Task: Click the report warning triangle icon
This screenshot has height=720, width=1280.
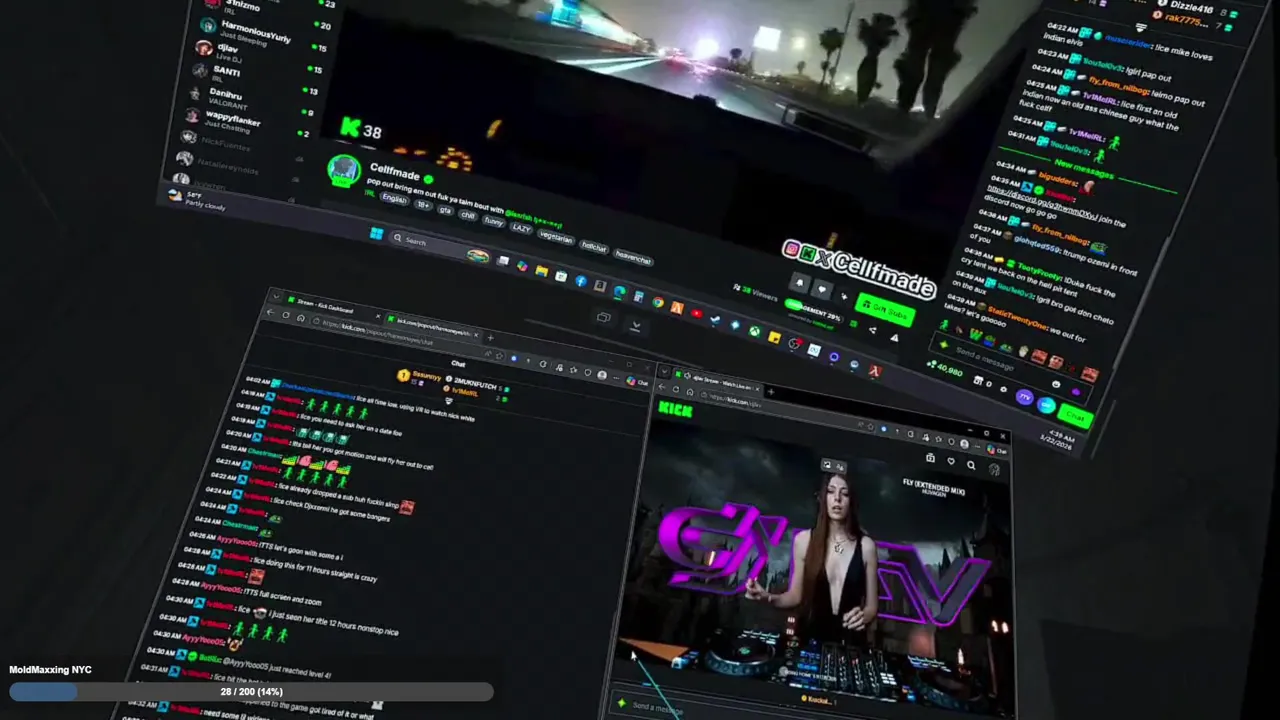Action: click(x=895, y=337)
